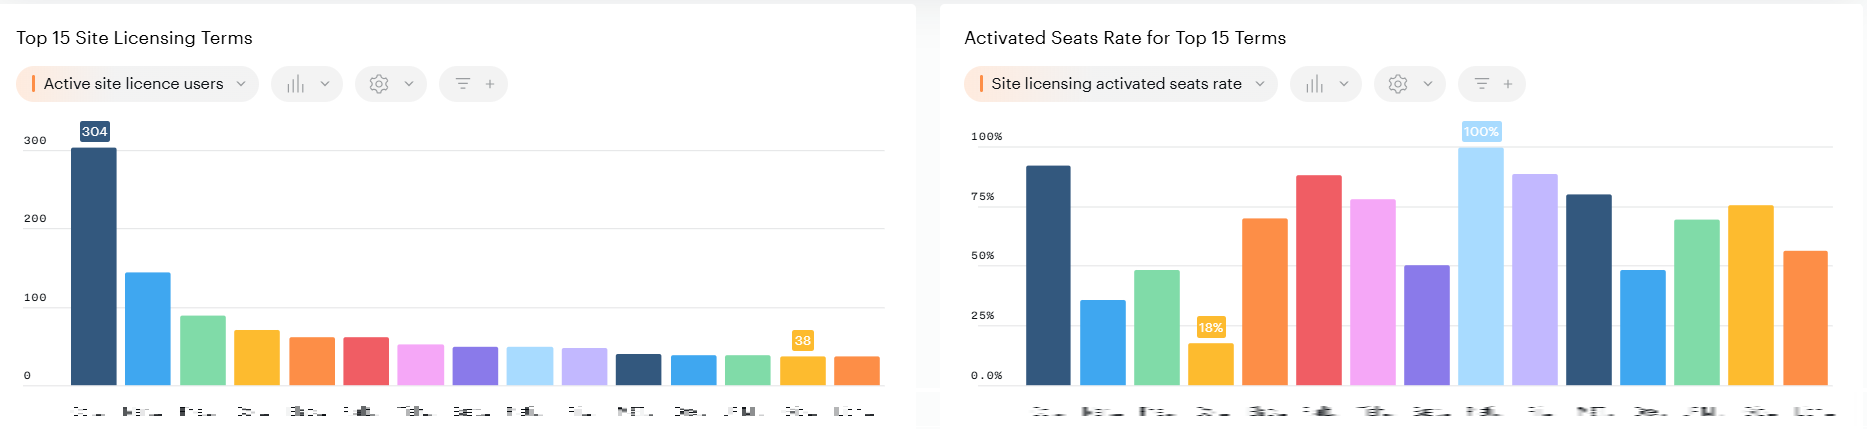This screenshot has height=429, width=1867.
Task: Expand chevron beside chart icon in Licensing Terms panel
Action: 325,84
